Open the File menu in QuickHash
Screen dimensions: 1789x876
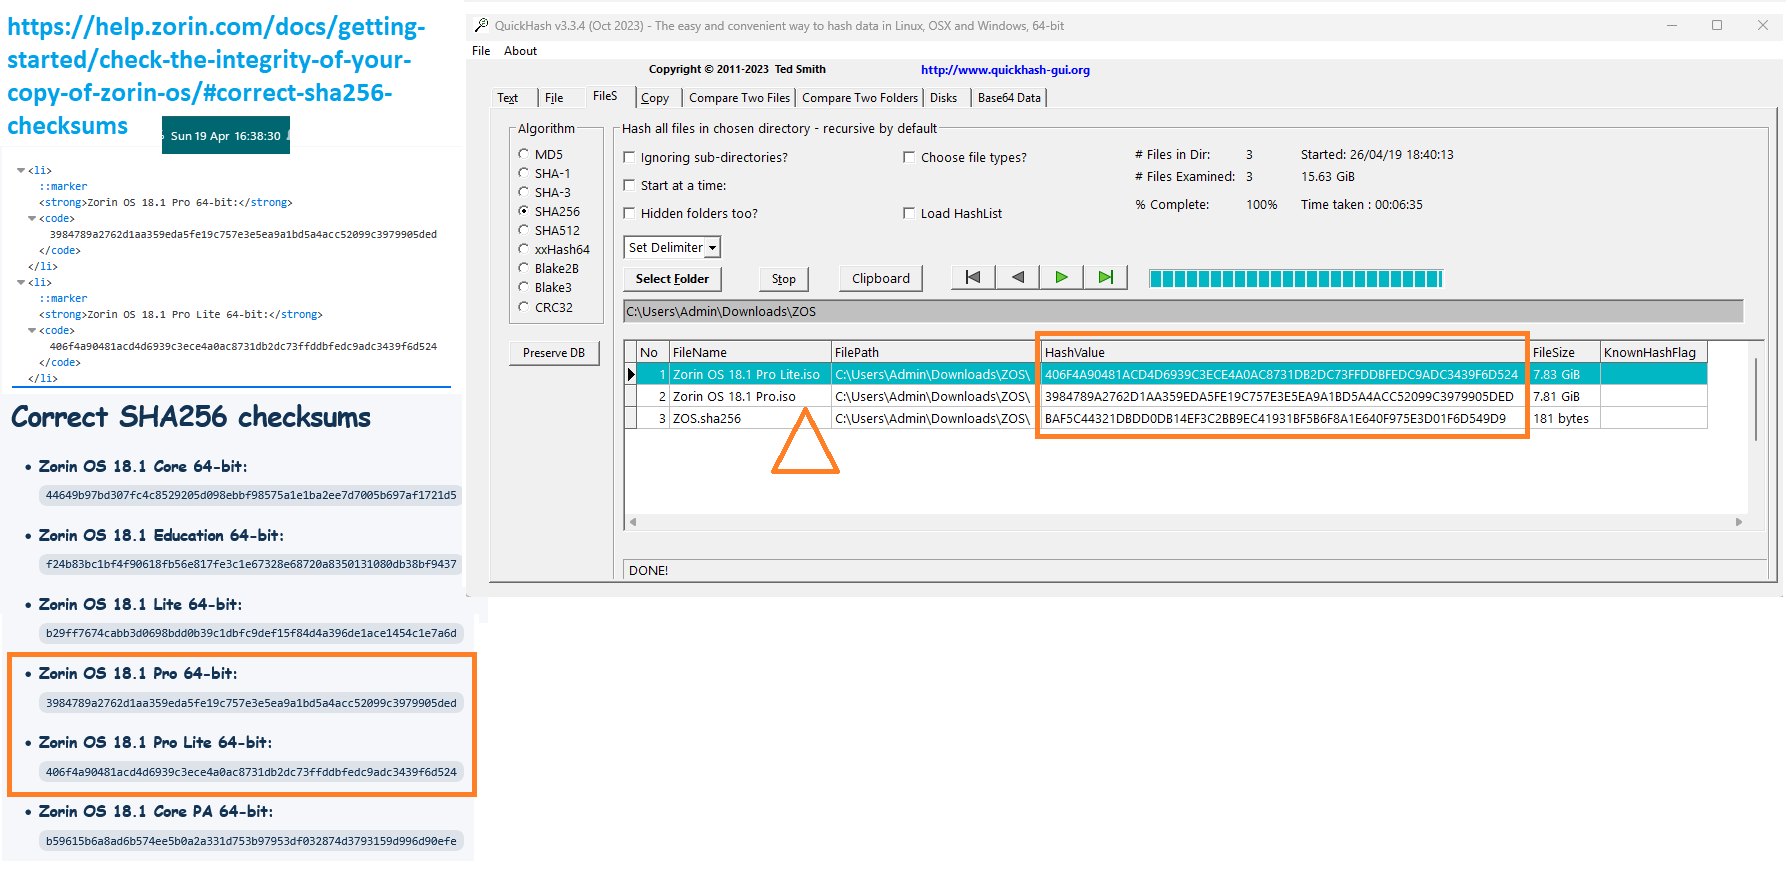click(x=481, y=51)
